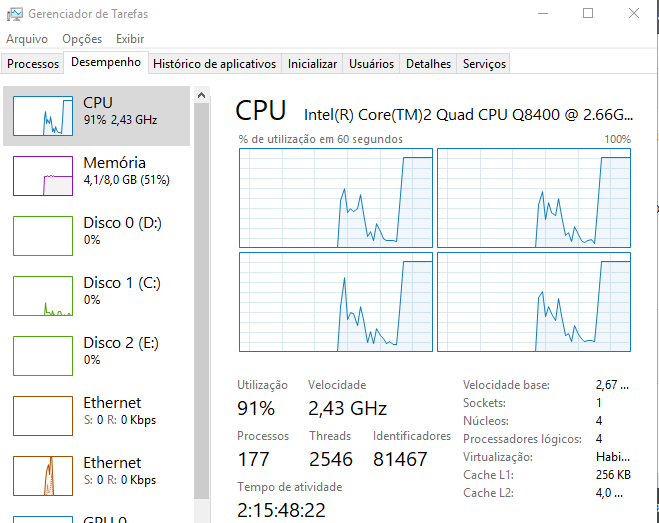Select the Disco 2 (E:) graph icon
Screen dimensions: 659x523
click(x=43, y=356)
